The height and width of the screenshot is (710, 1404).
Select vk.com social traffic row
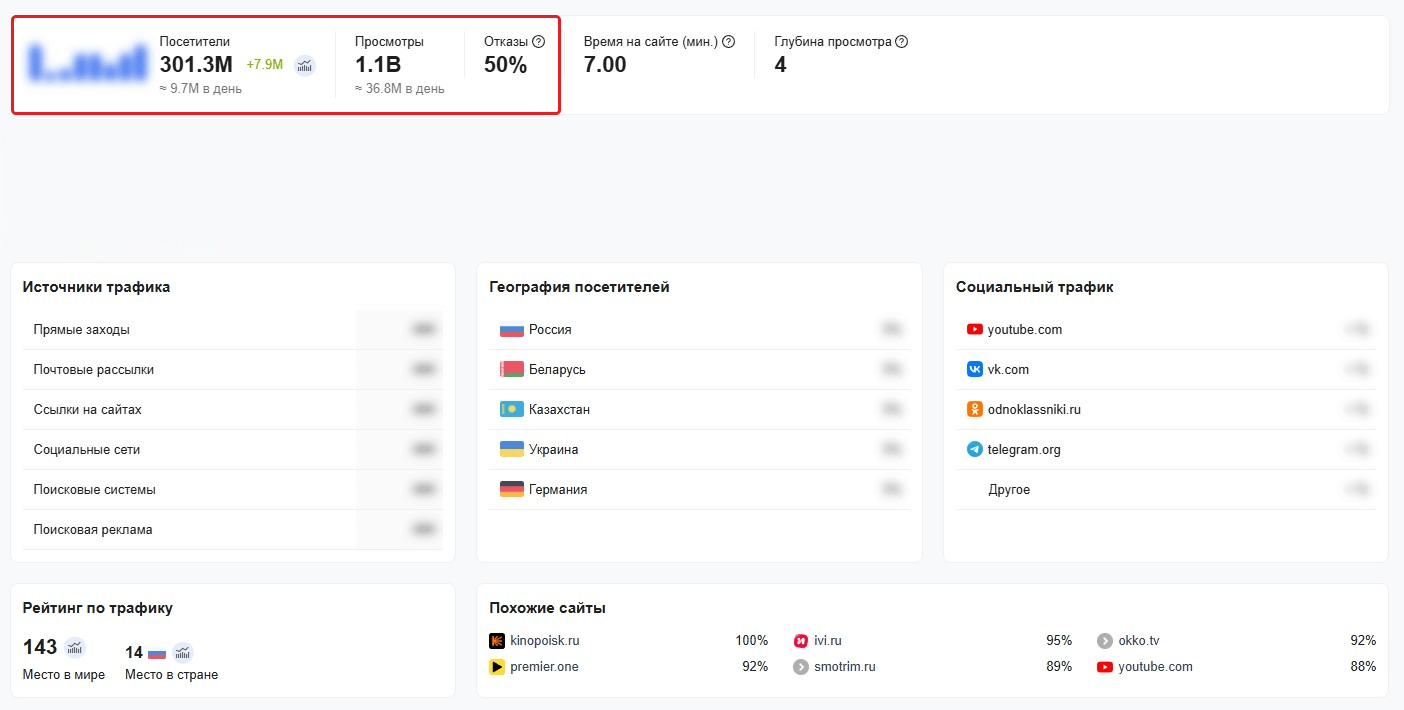tap(1166, 370)
